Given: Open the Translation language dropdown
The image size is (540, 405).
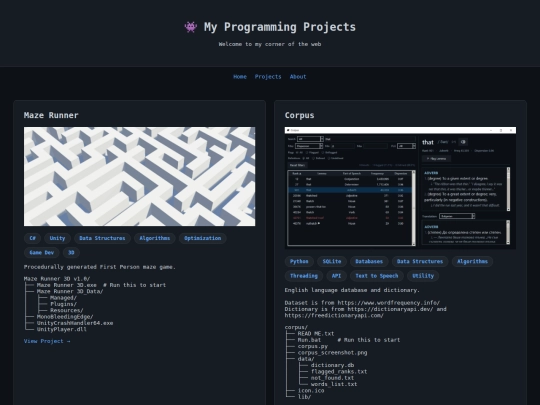Looking at the screenshot, I should [x=457, y=216].
